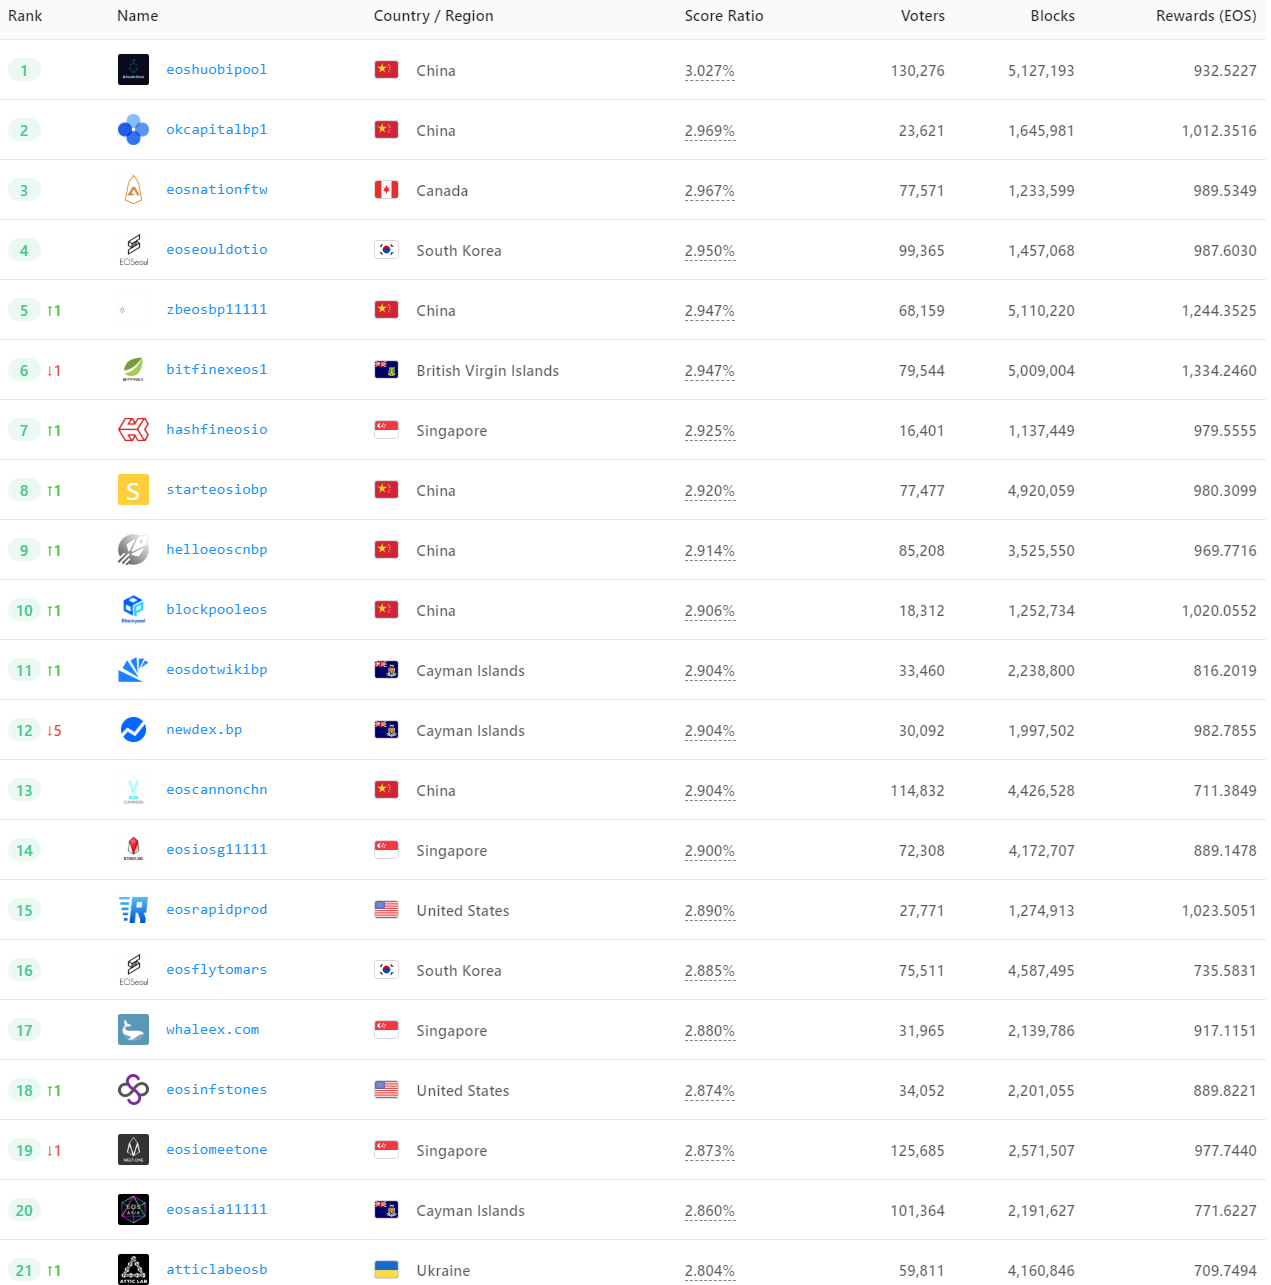Screen dimensions: 1271x1285
Task: Open the eosdotwikibp producer link
Action: coord(217,670)
